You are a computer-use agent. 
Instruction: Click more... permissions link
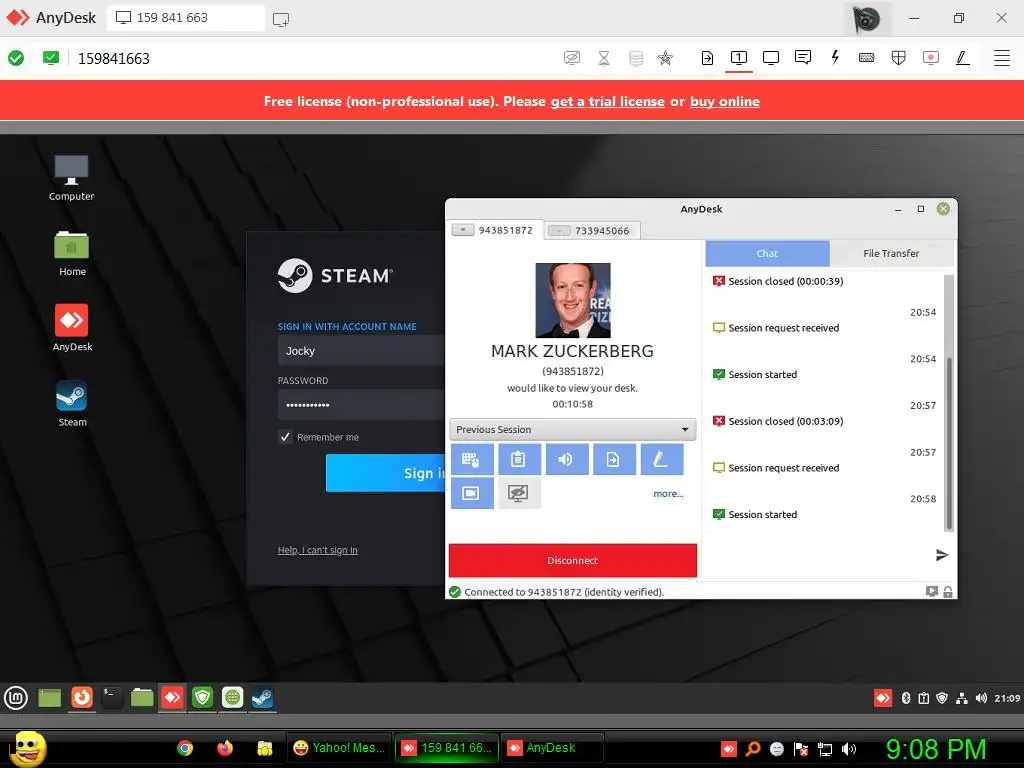pos(668,494)
